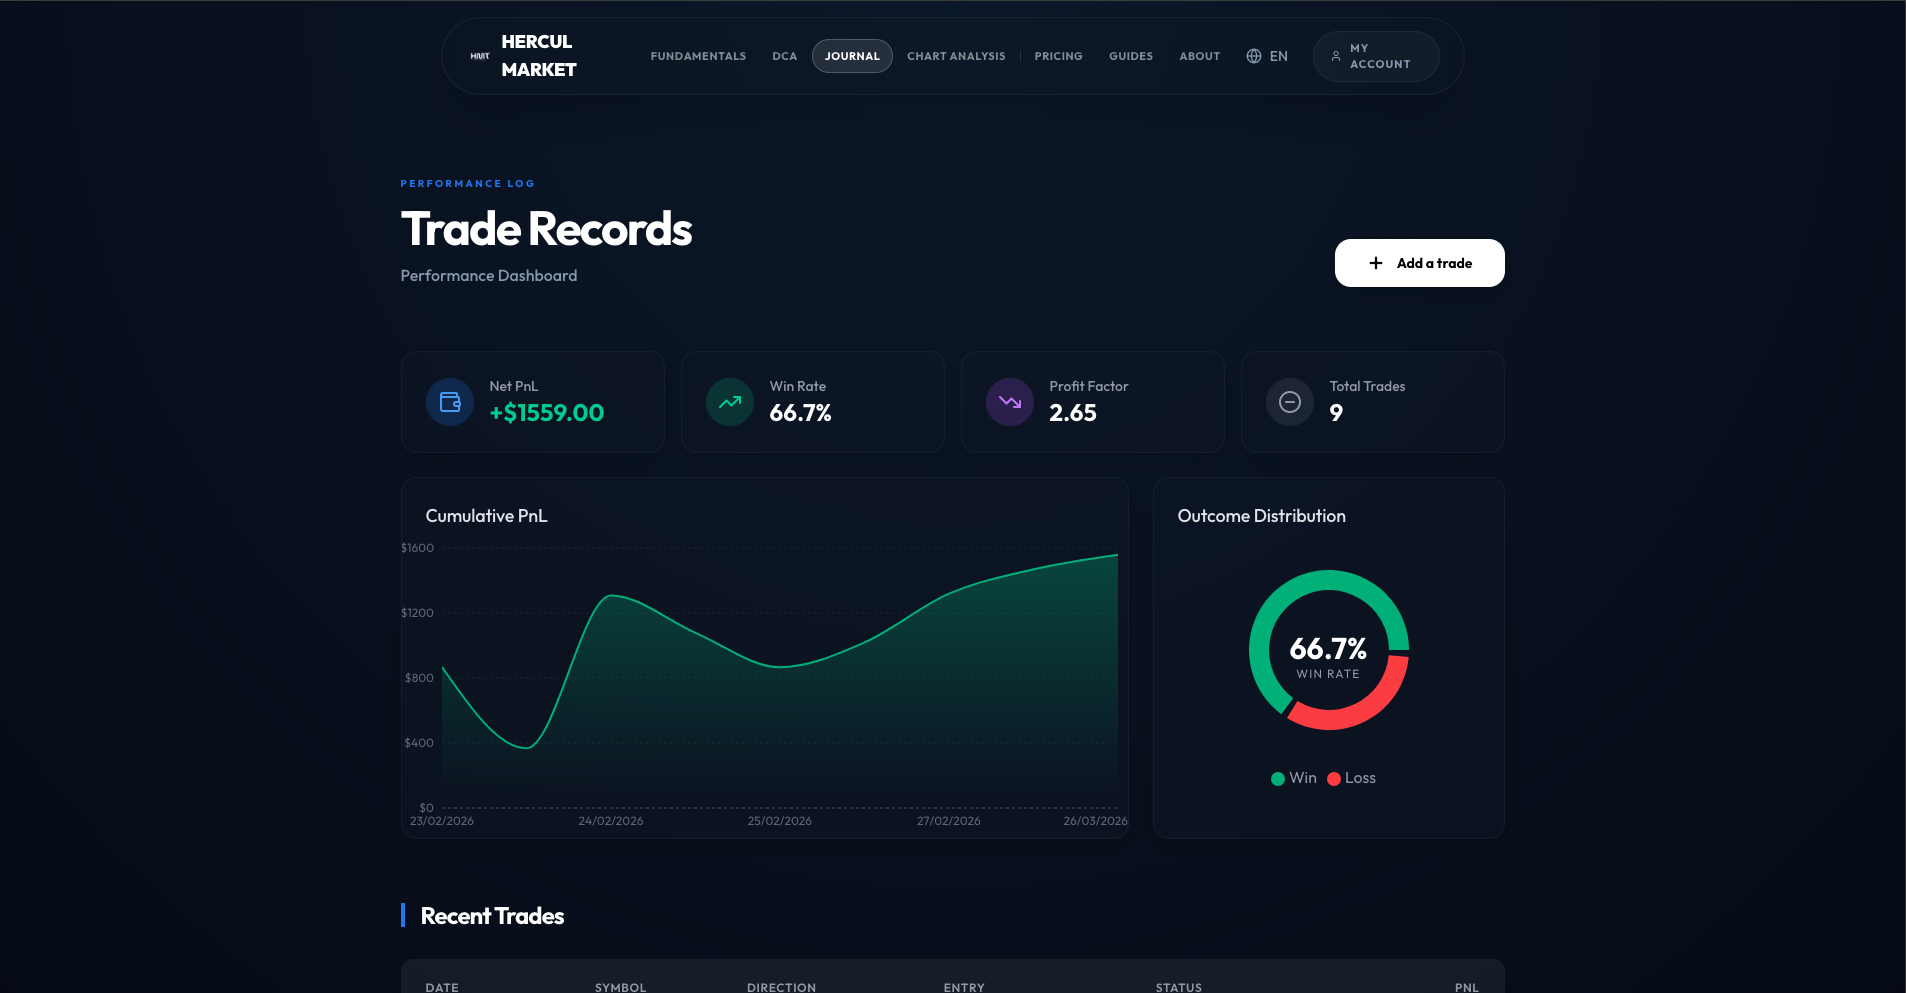
Task: Click the Hercul Market logo icon
Action: click(x=480, y=56)
